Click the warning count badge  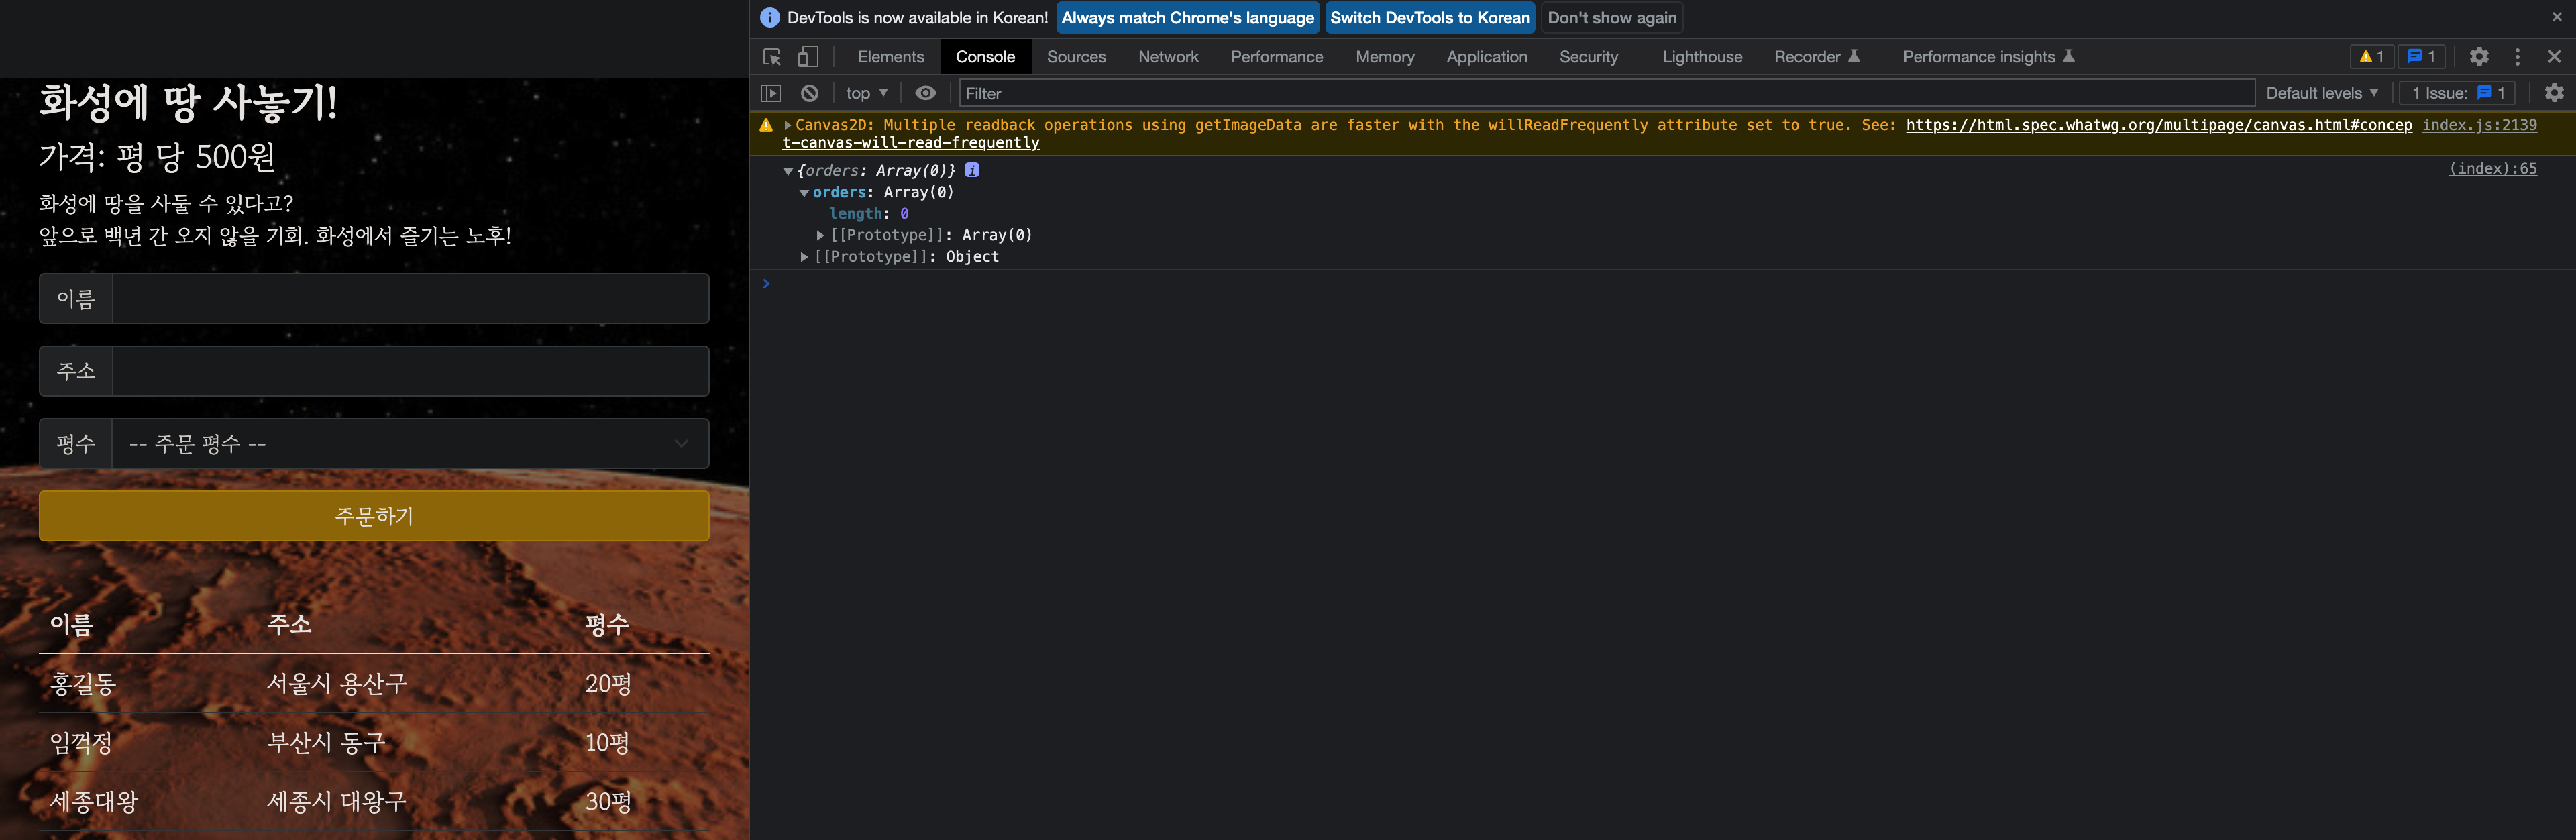point(2372,57)
